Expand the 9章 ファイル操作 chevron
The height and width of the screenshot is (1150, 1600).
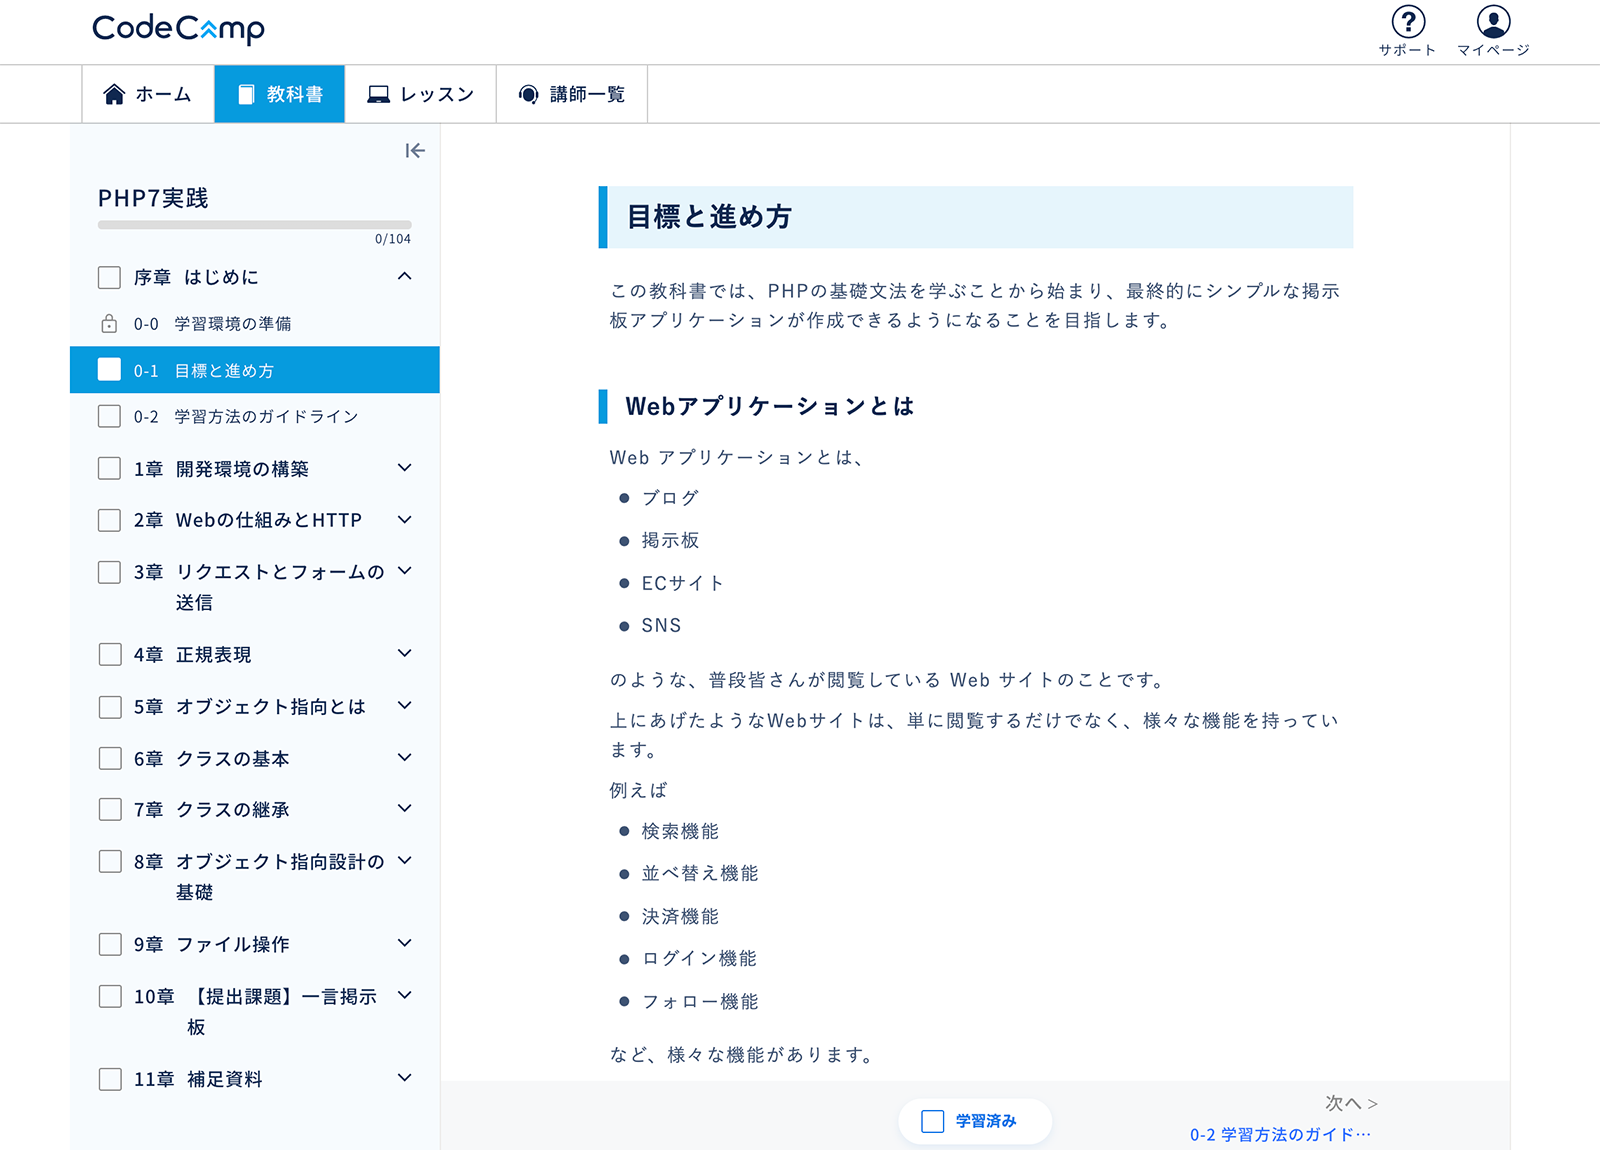(405, 943)
